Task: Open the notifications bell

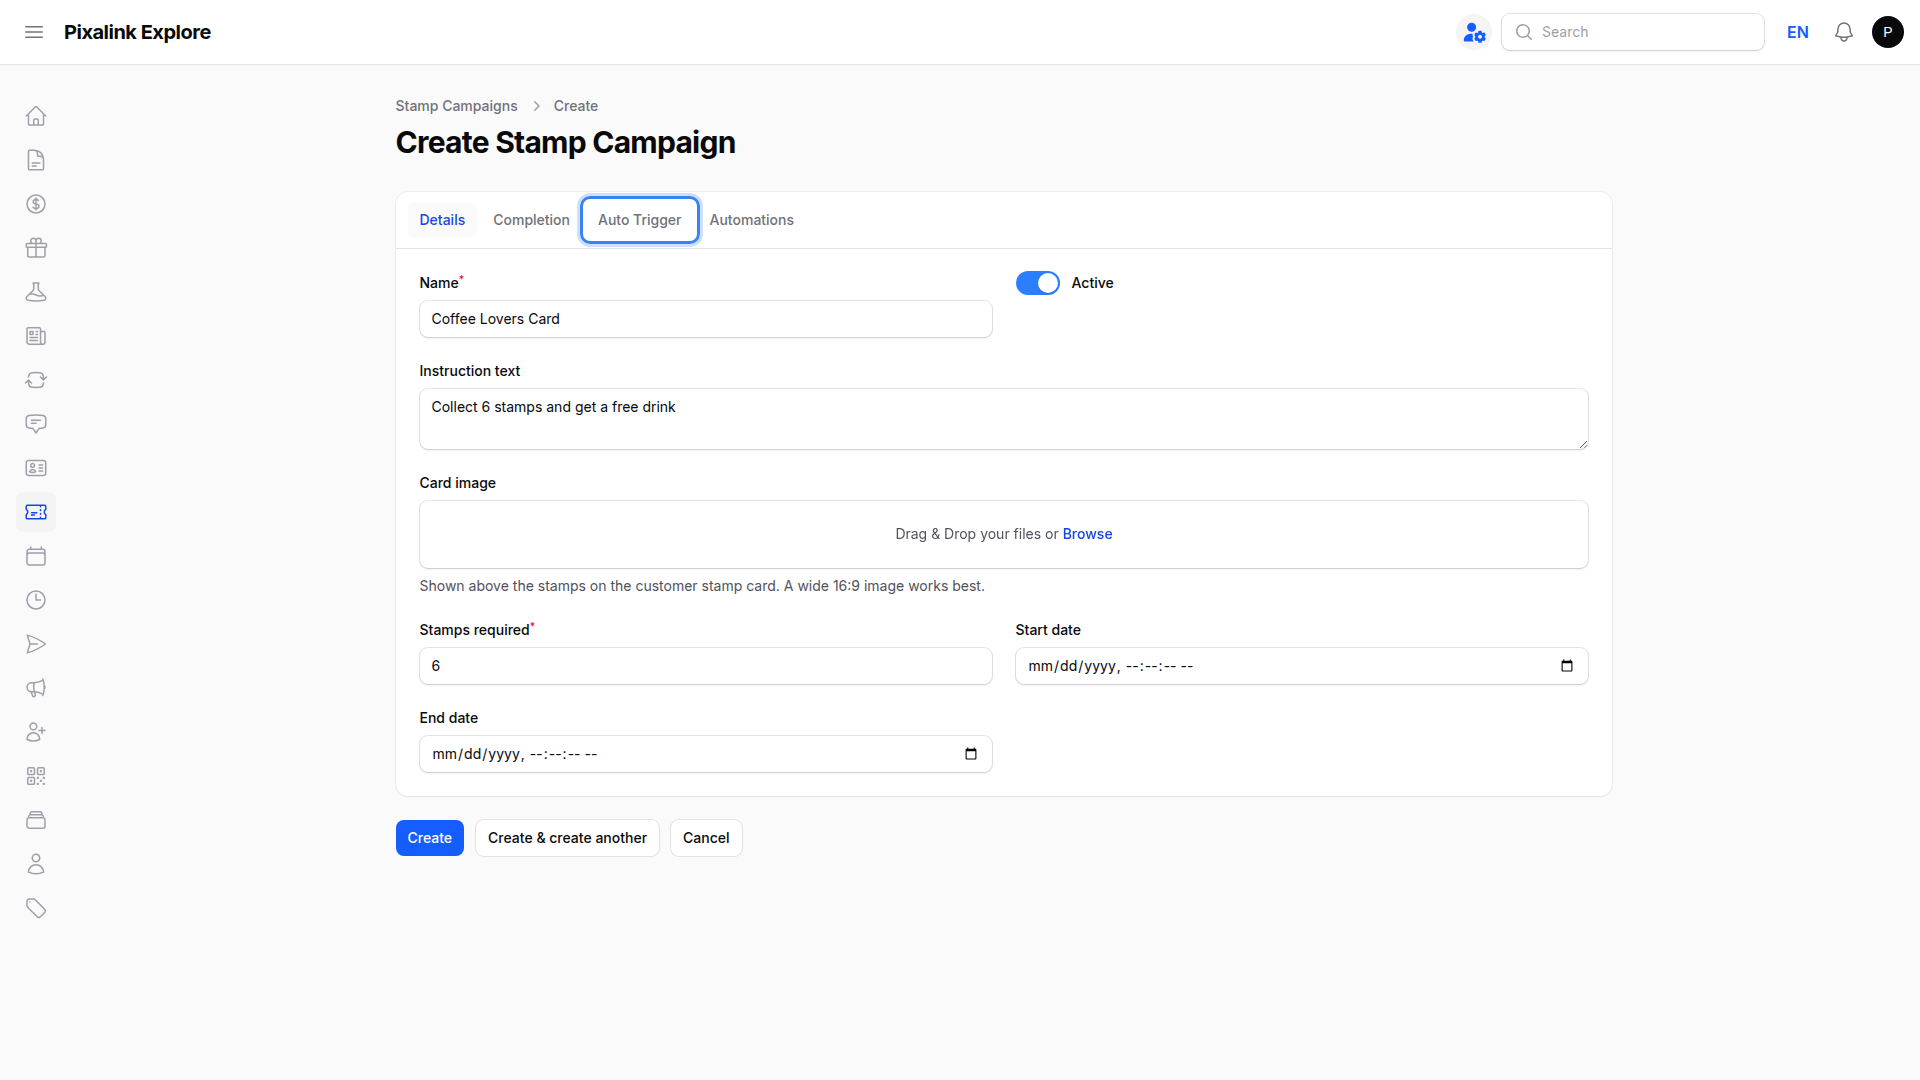Action: (1844, 32)
